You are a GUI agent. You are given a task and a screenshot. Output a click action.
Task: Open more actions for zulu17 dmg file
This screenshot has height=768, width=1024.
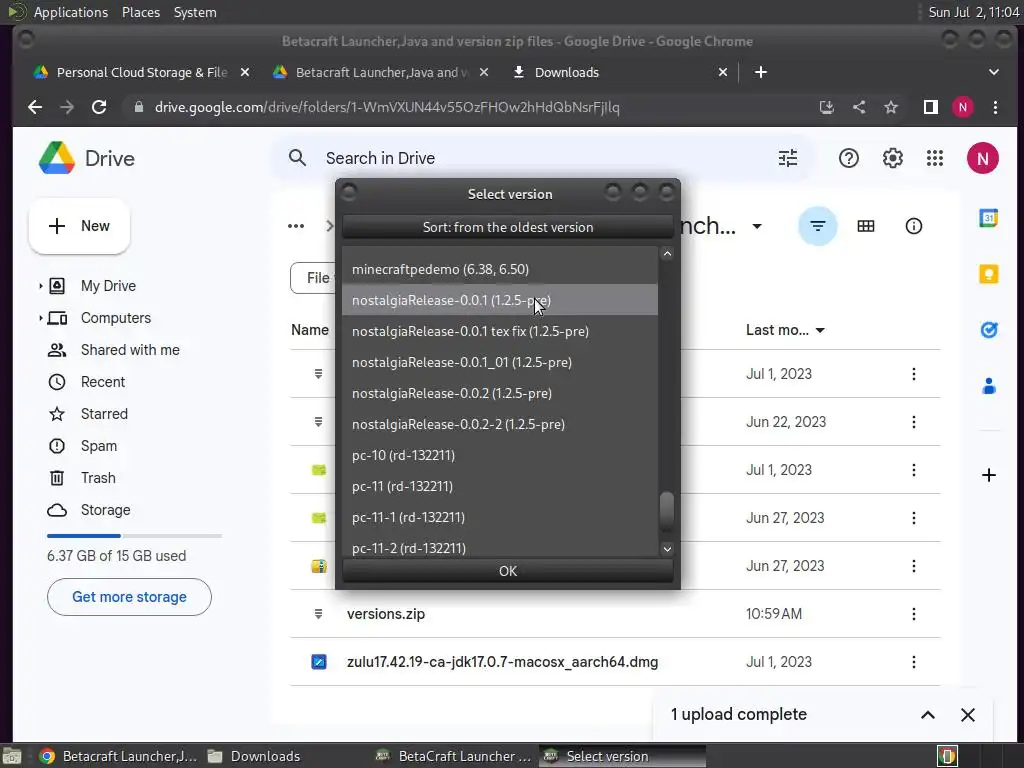[914, 662]
